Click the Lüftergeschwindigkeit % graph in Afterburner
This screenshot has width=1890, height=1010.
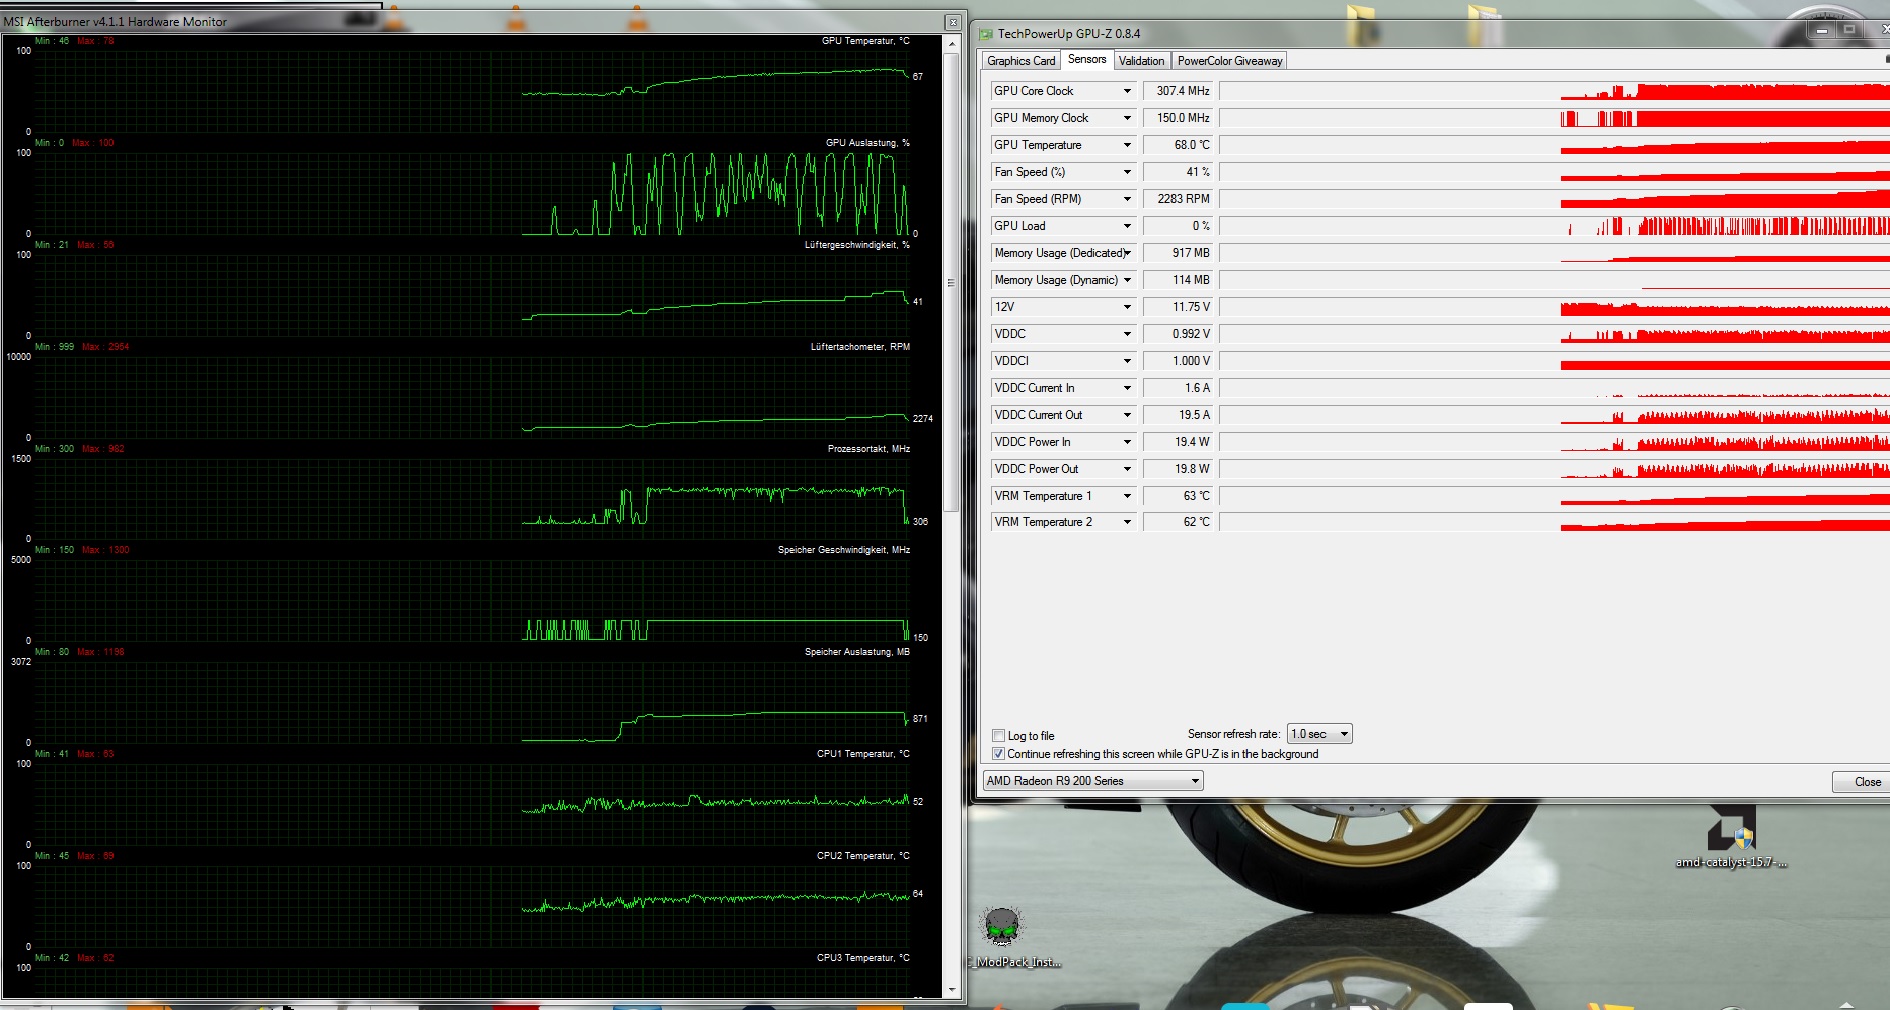(472, 295)
